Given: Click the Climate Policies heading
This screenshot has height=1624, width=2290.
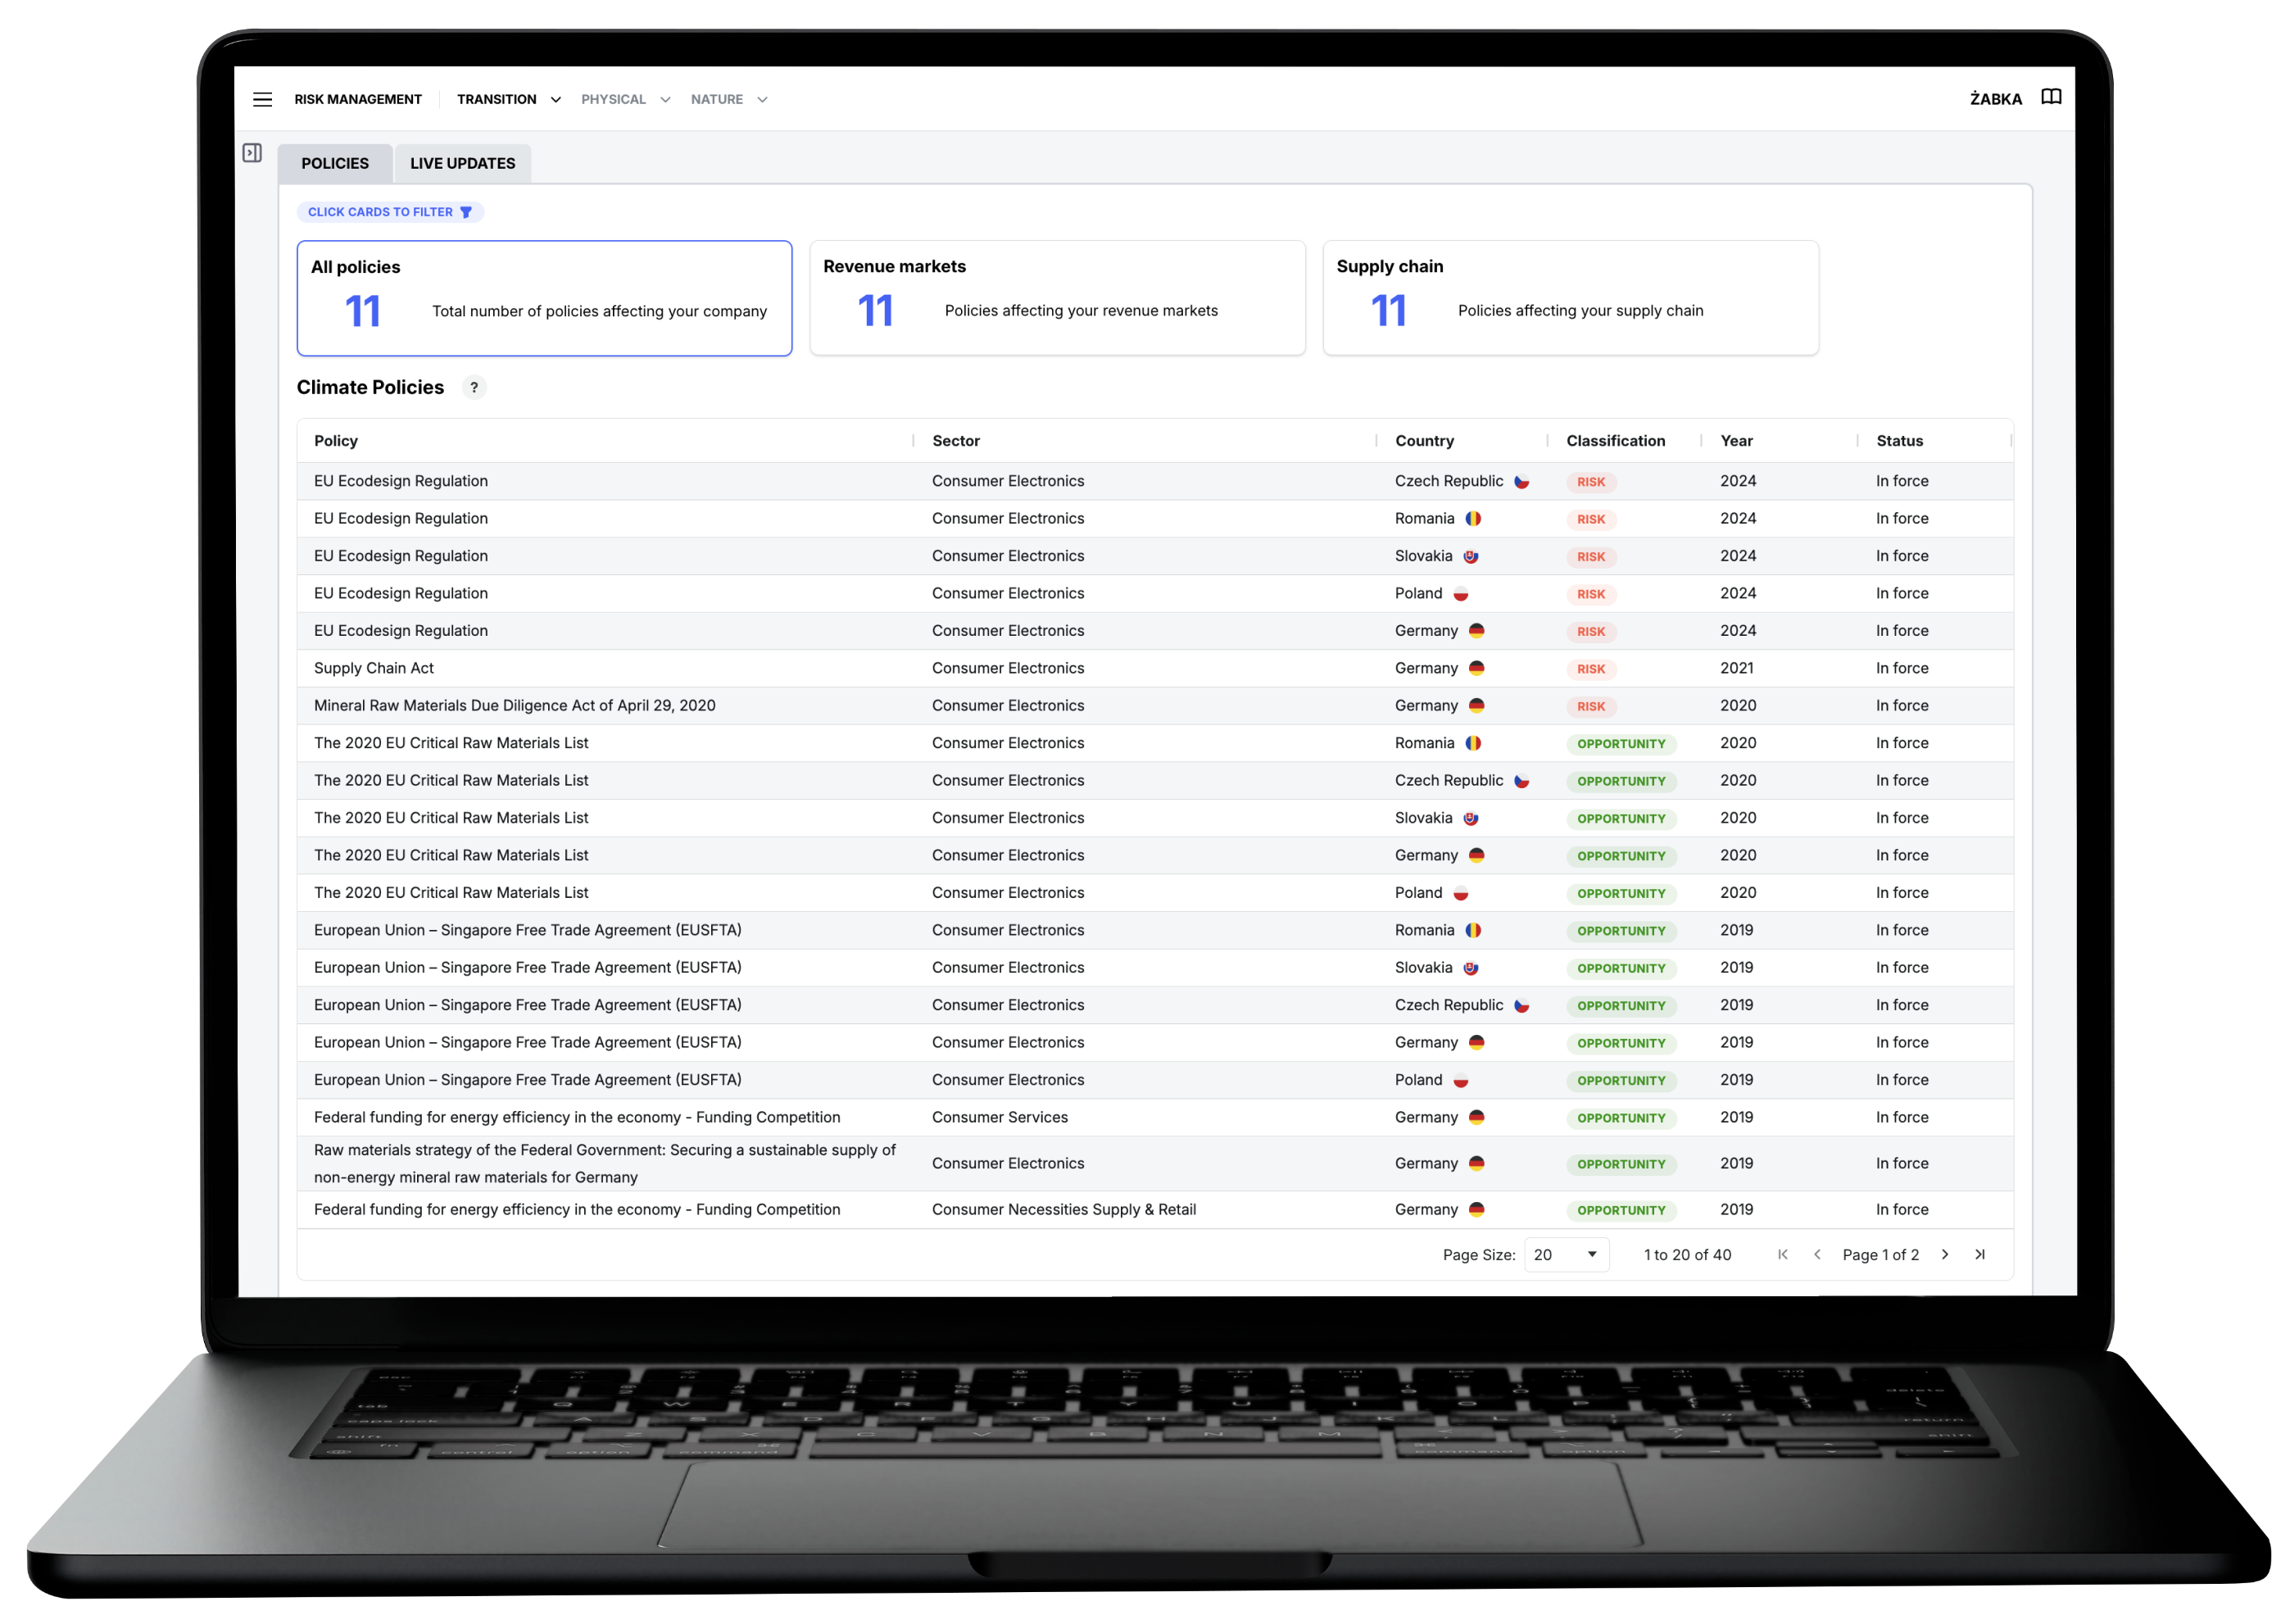Looking at the screenshot, I should tap(370, 387).
